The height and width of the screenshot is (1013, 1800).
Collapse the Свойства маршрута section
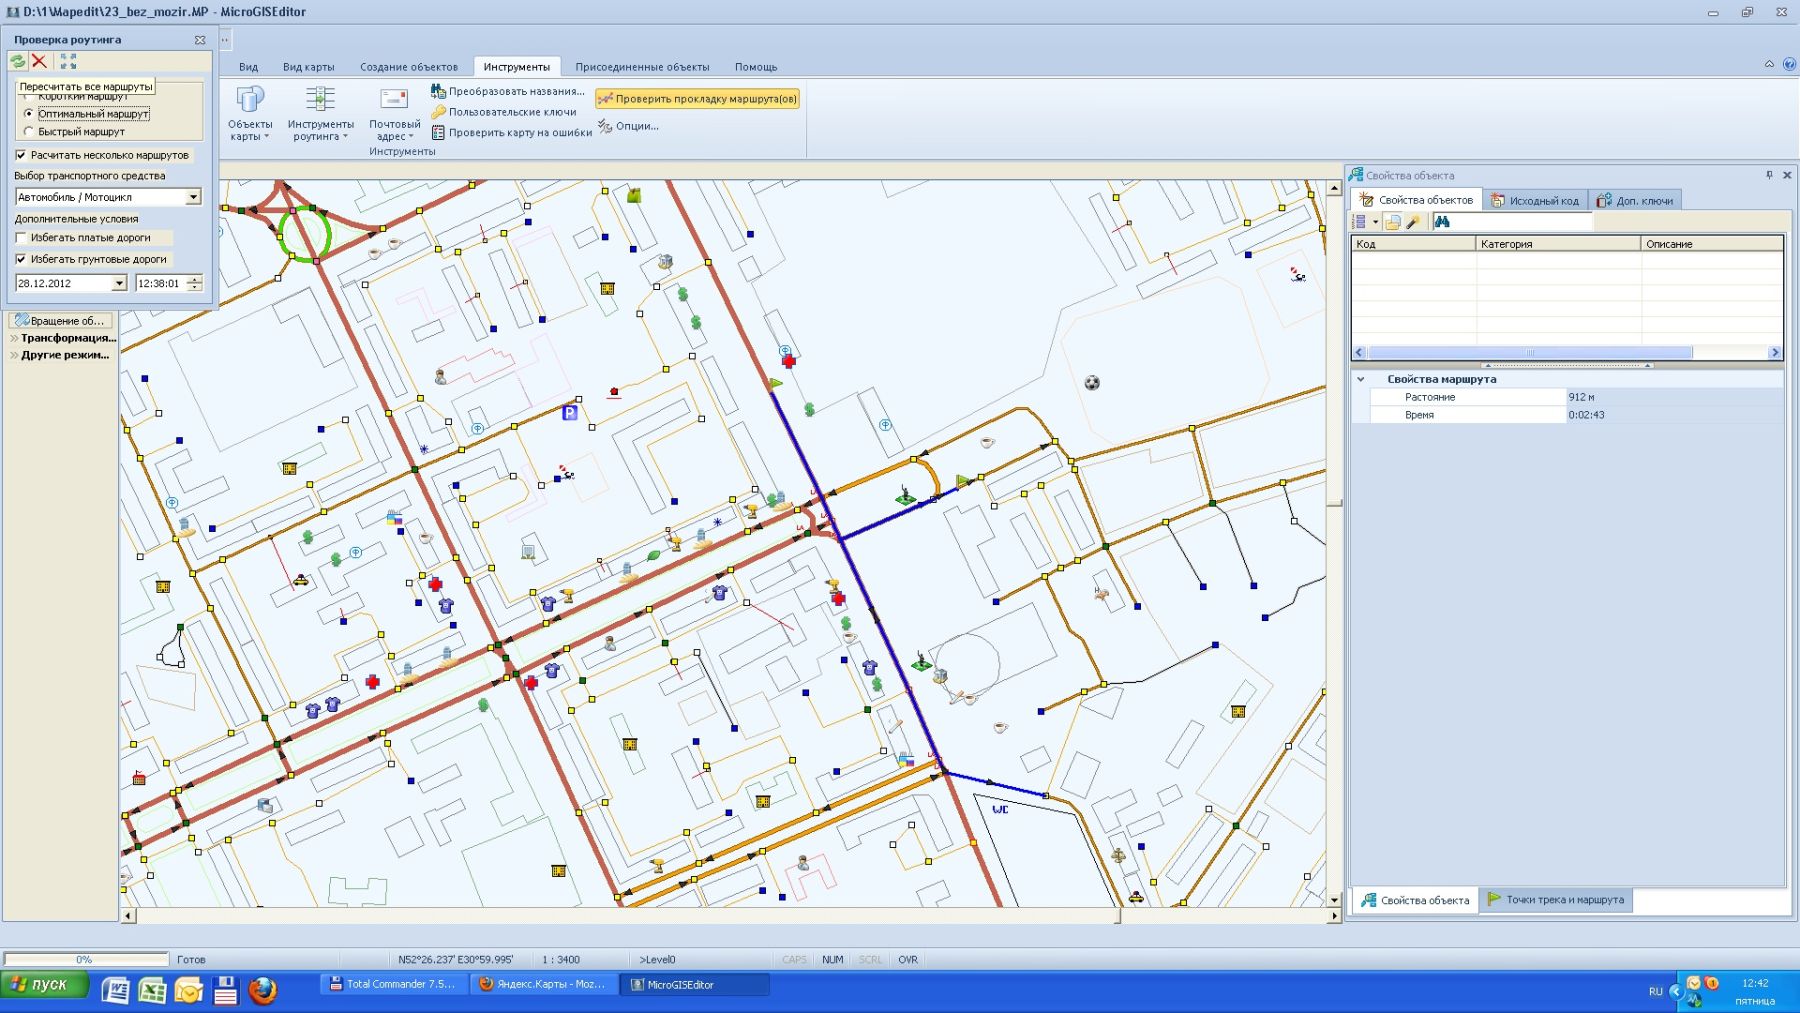(1361, 380)
